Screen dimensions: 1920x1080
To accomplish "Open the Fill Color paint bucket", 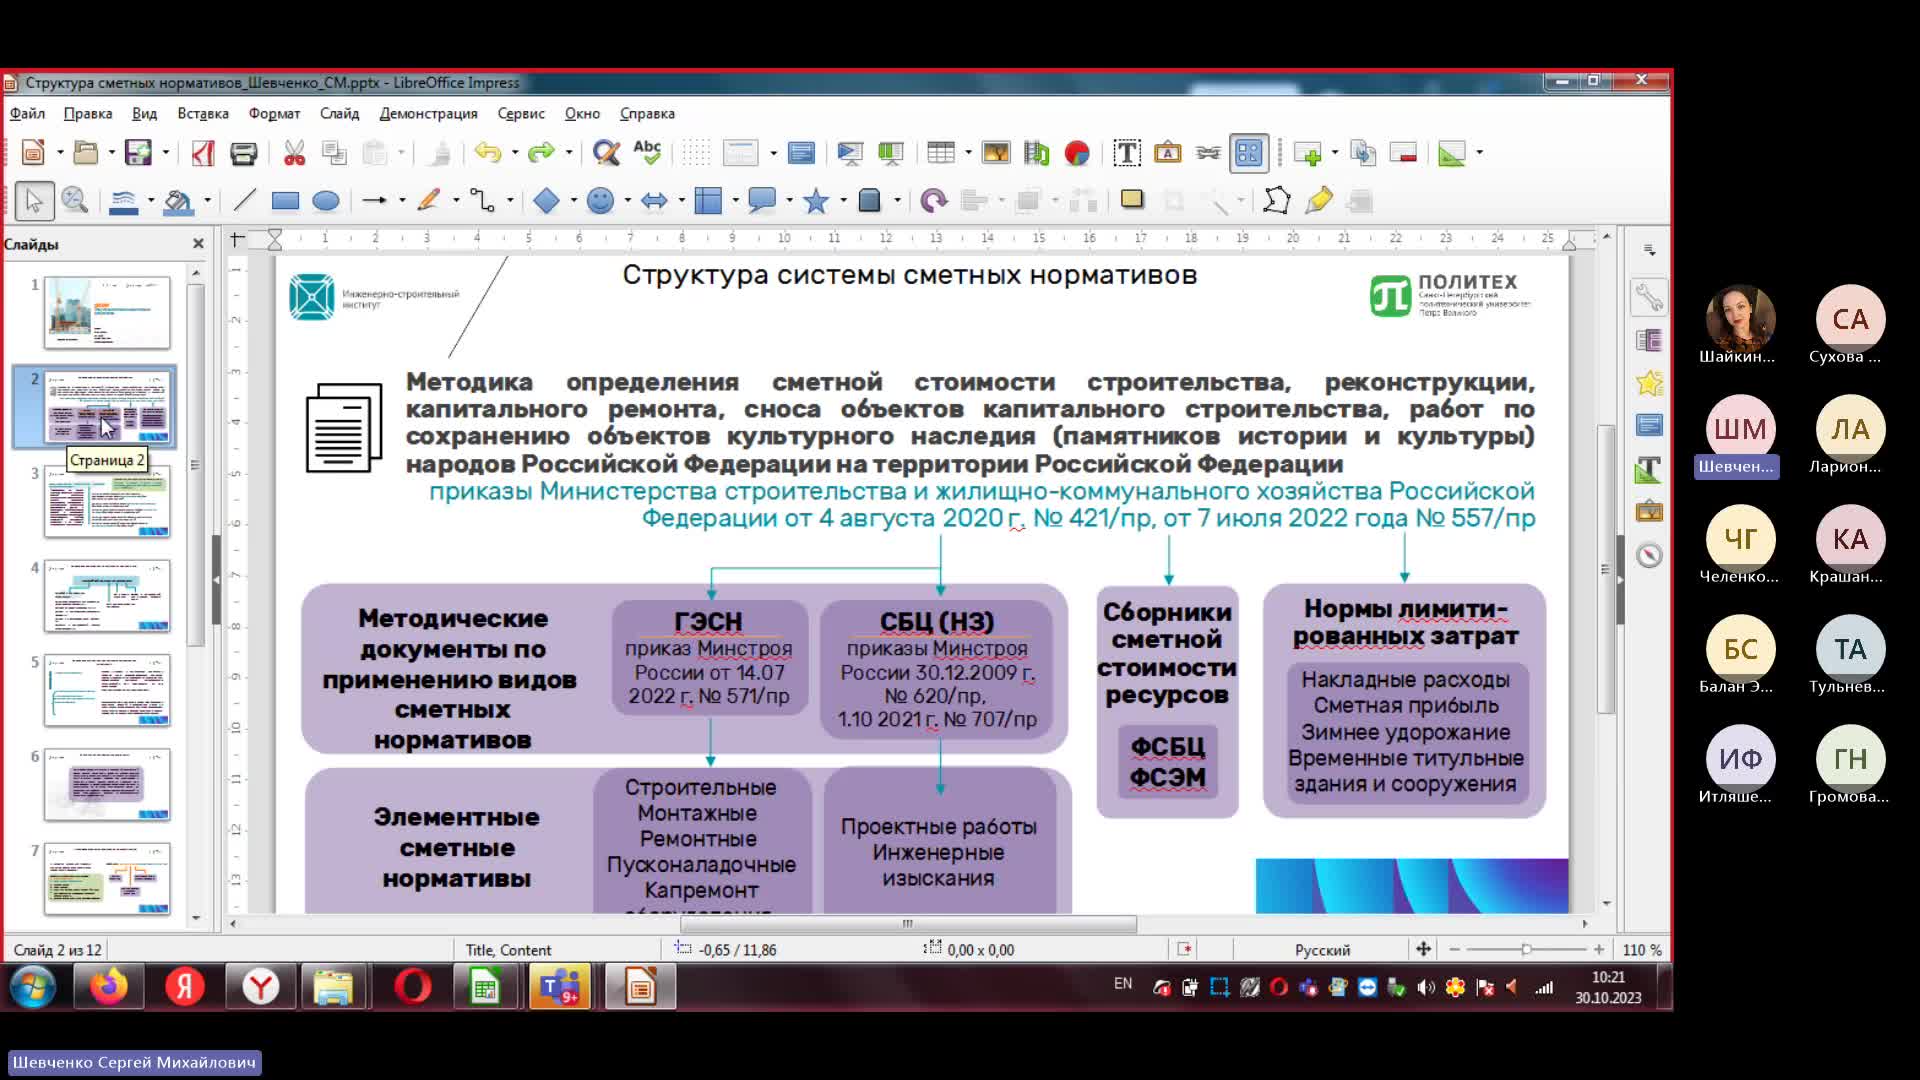I will [178, 201].
